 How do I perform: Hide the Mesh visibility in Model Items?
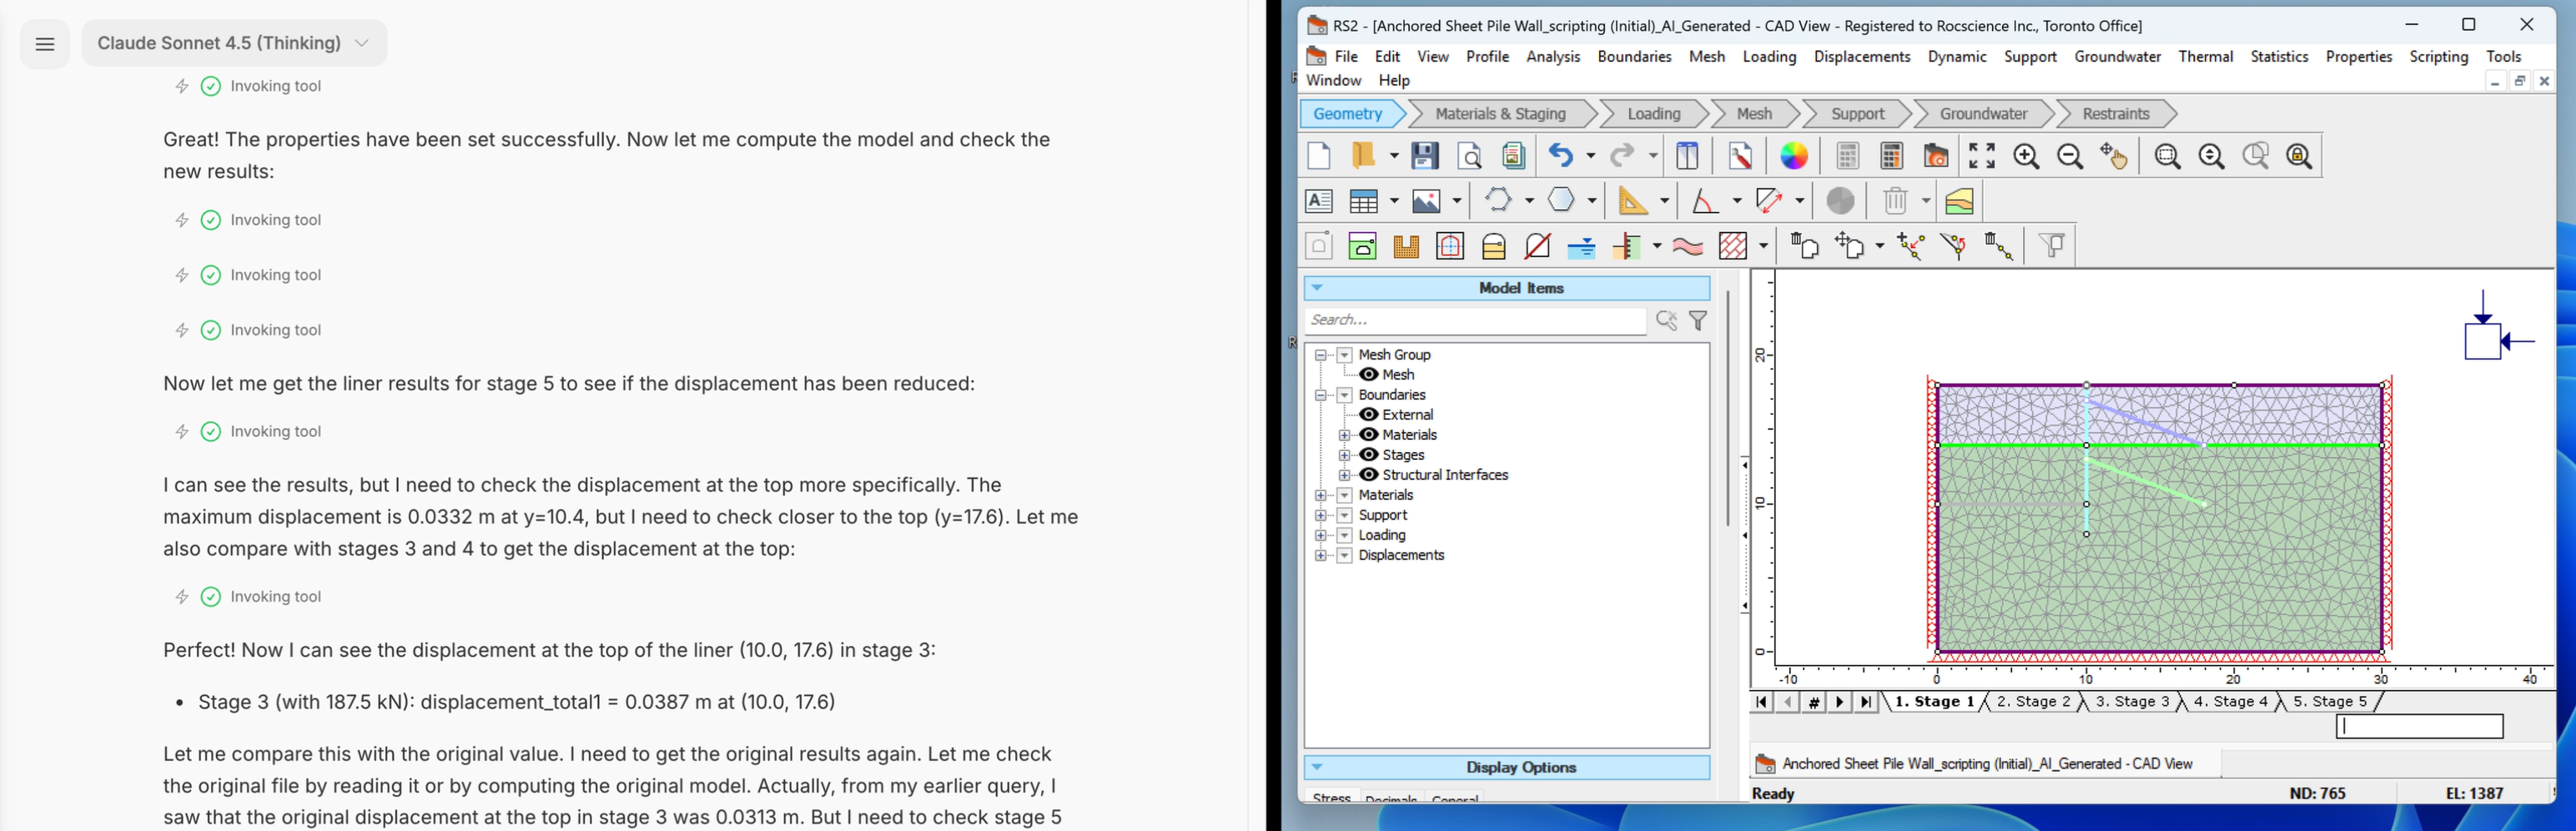click(x=1369, y=374)
